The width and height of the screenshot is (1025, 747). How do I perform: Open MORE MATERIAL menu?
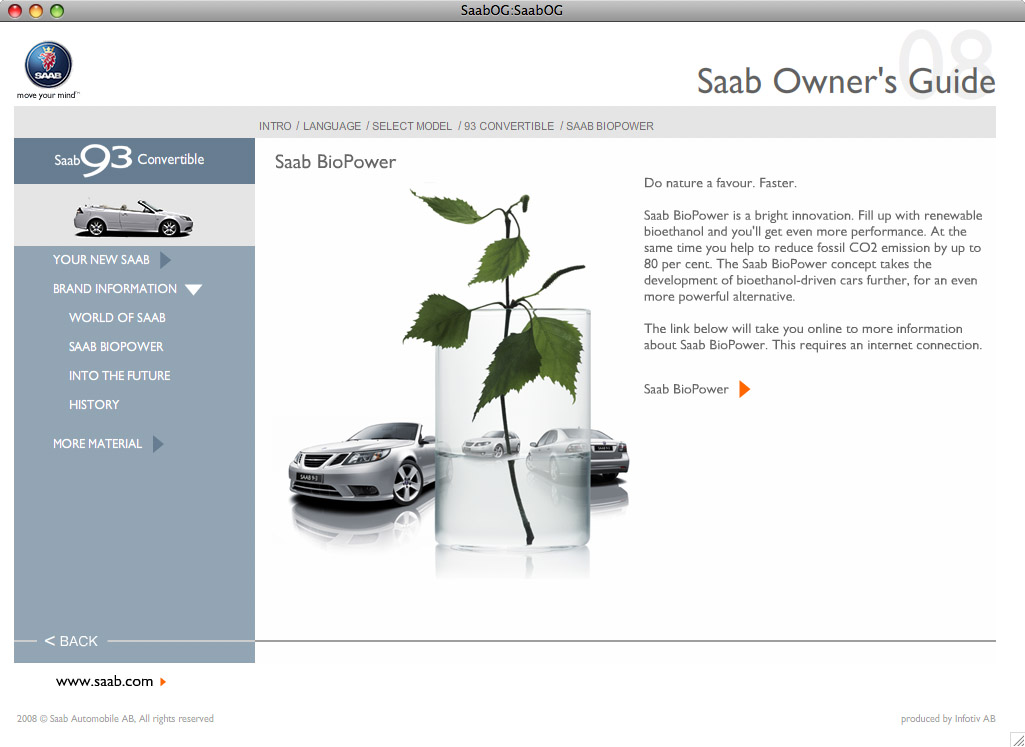coord(97,444)
